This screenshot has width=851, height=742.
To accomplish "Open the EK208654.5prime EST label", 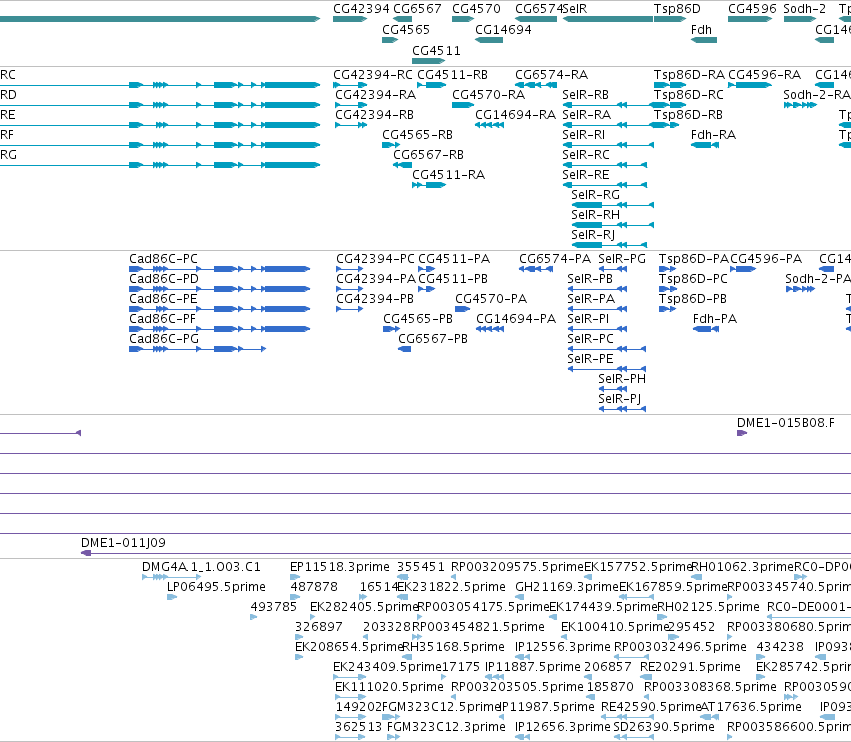I will pyautogui.click(x=349, y=647).
